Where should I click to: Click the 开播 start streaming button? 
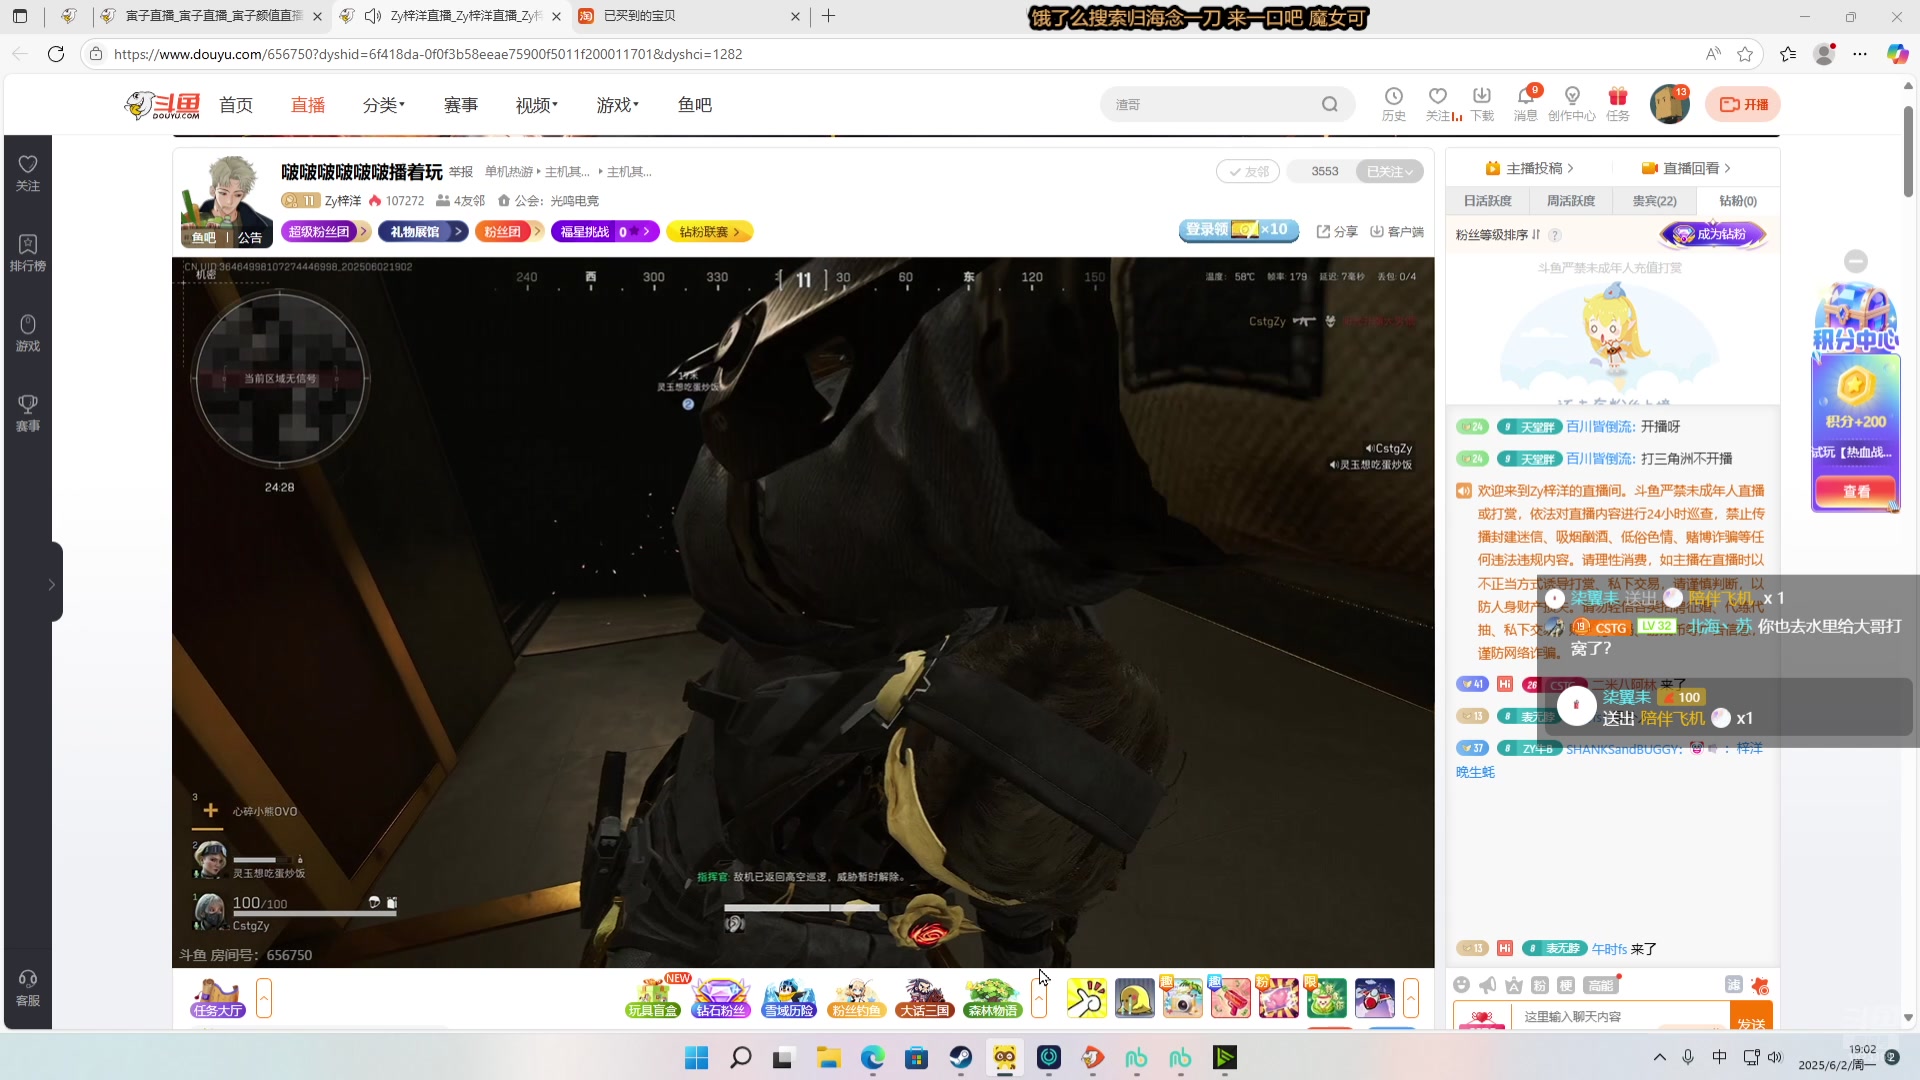click(x=1743, y=104)
